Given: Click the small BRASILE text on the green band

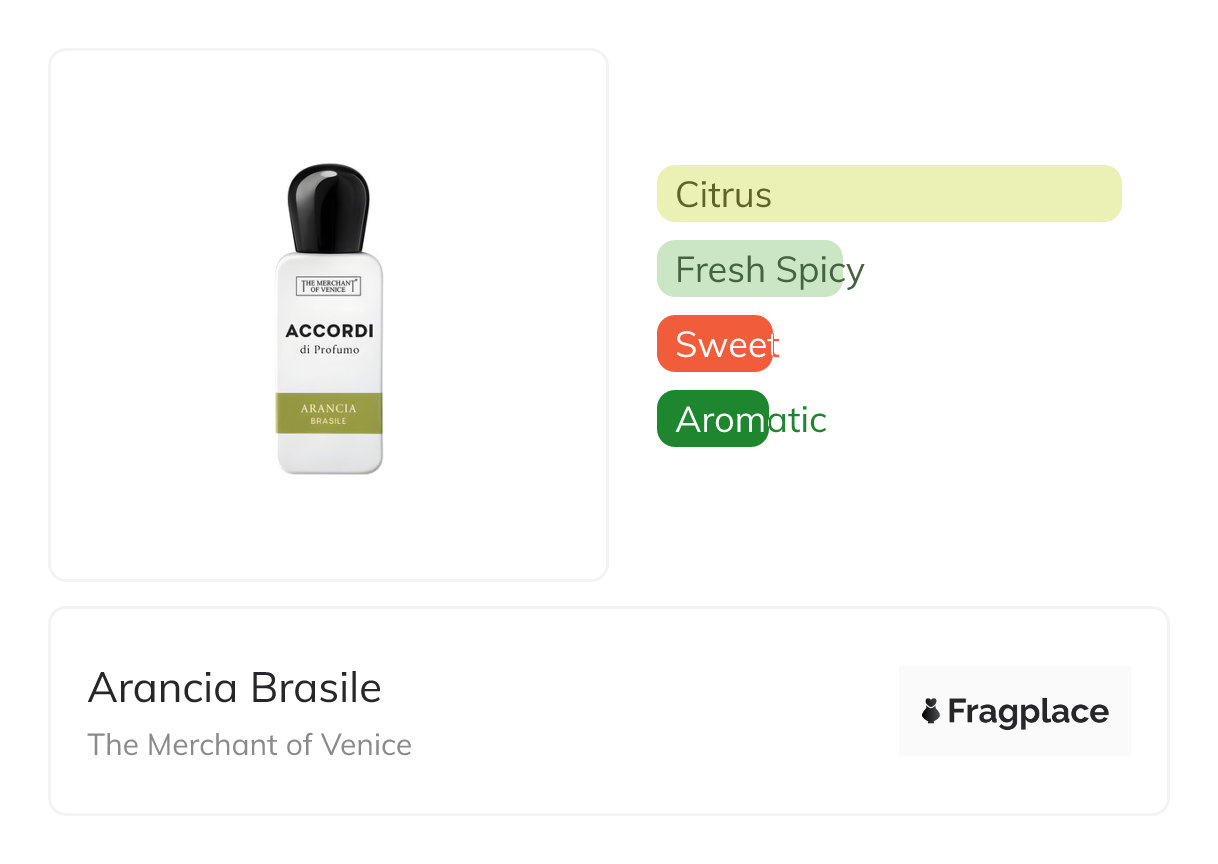Looking at the screenshot, I should [x=329, y=422].
